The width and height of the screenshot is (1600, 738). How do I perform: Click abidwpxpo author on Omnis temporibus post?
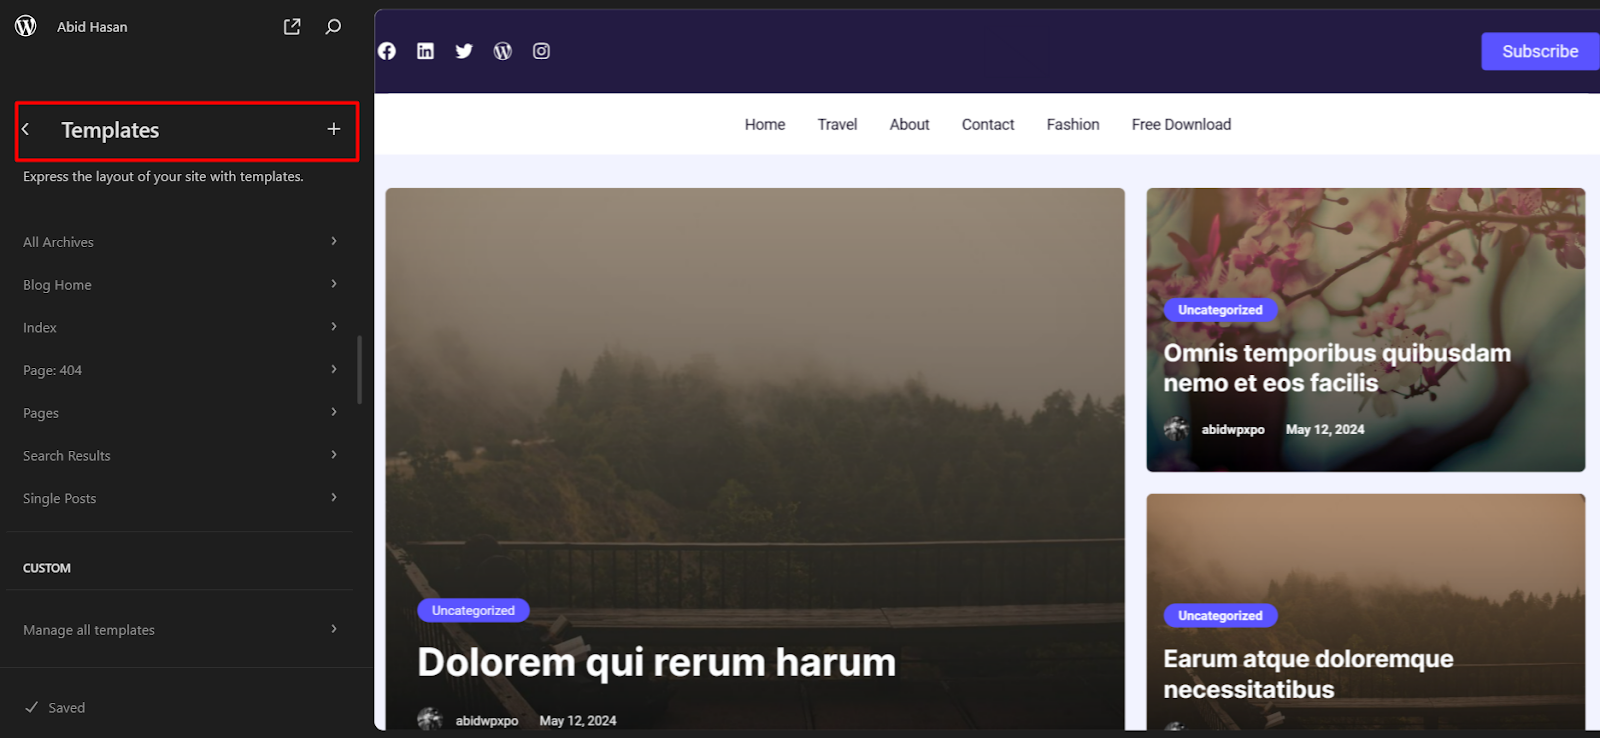coord(1233,429)
